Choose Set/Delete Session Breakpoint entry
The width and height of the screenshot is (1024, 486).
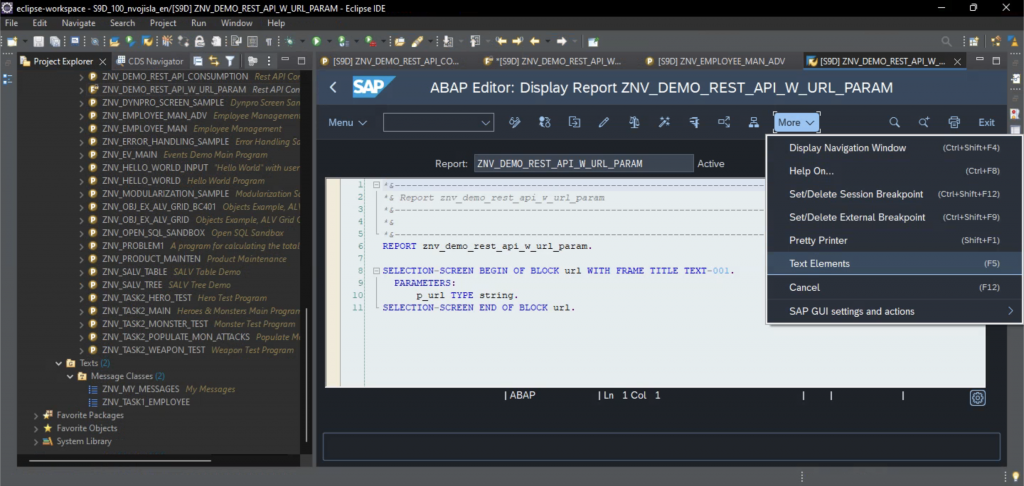coord(894,194)
